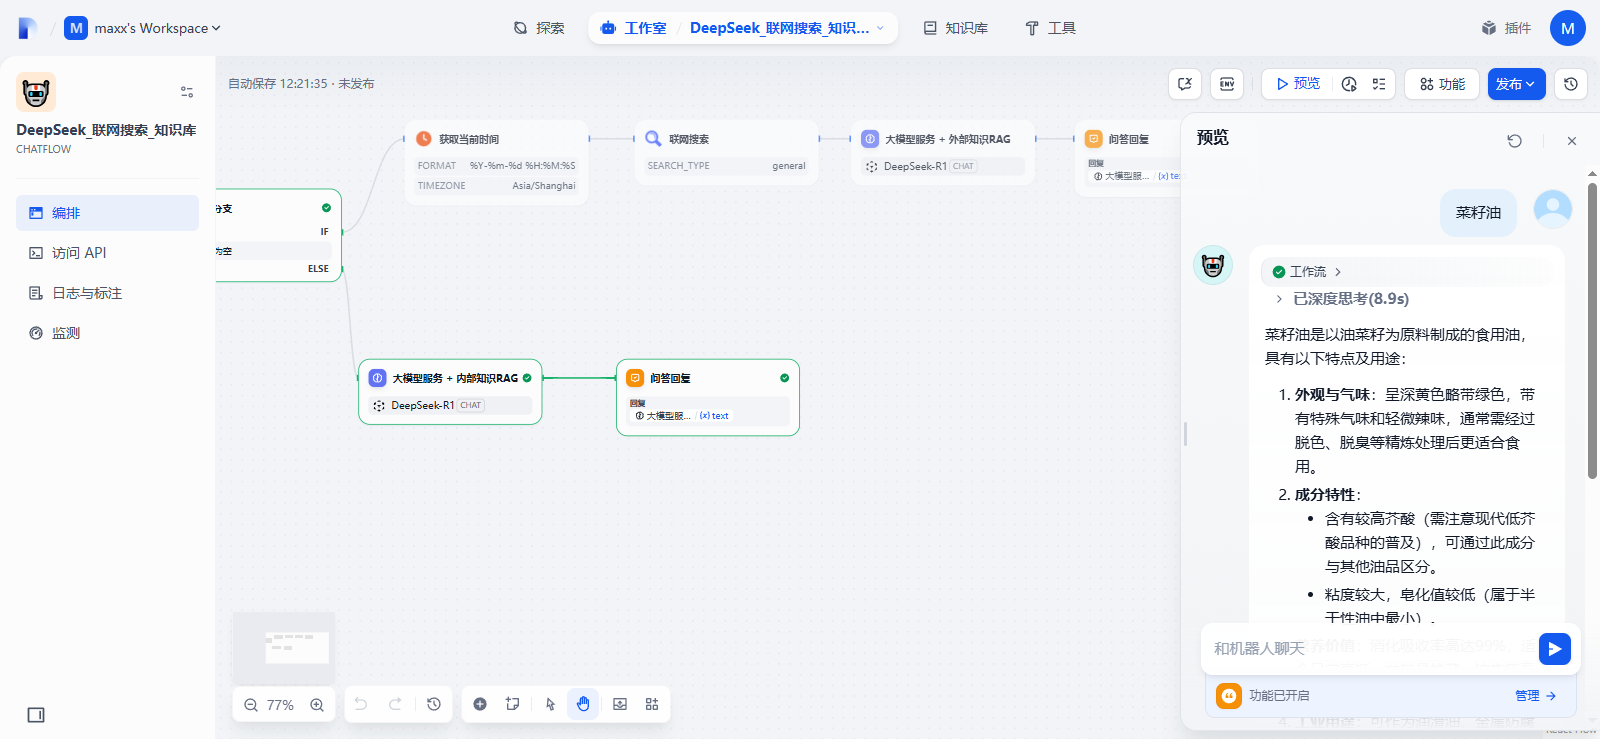Open the 功能 features button
Image resolution: width=1600 pixels, height=739 pixels.
(x=1442, y=84)
